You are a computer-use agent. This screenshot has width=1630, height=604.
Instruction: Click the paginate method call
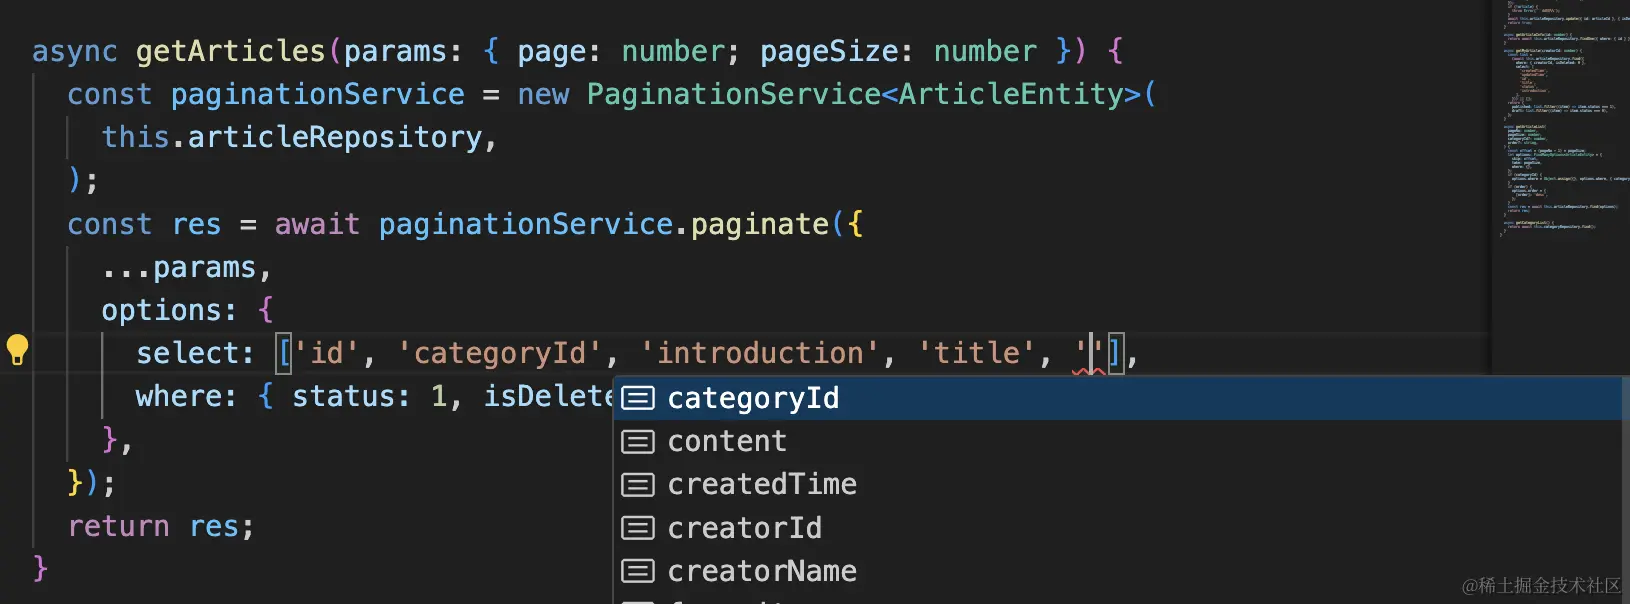(760, 224)
